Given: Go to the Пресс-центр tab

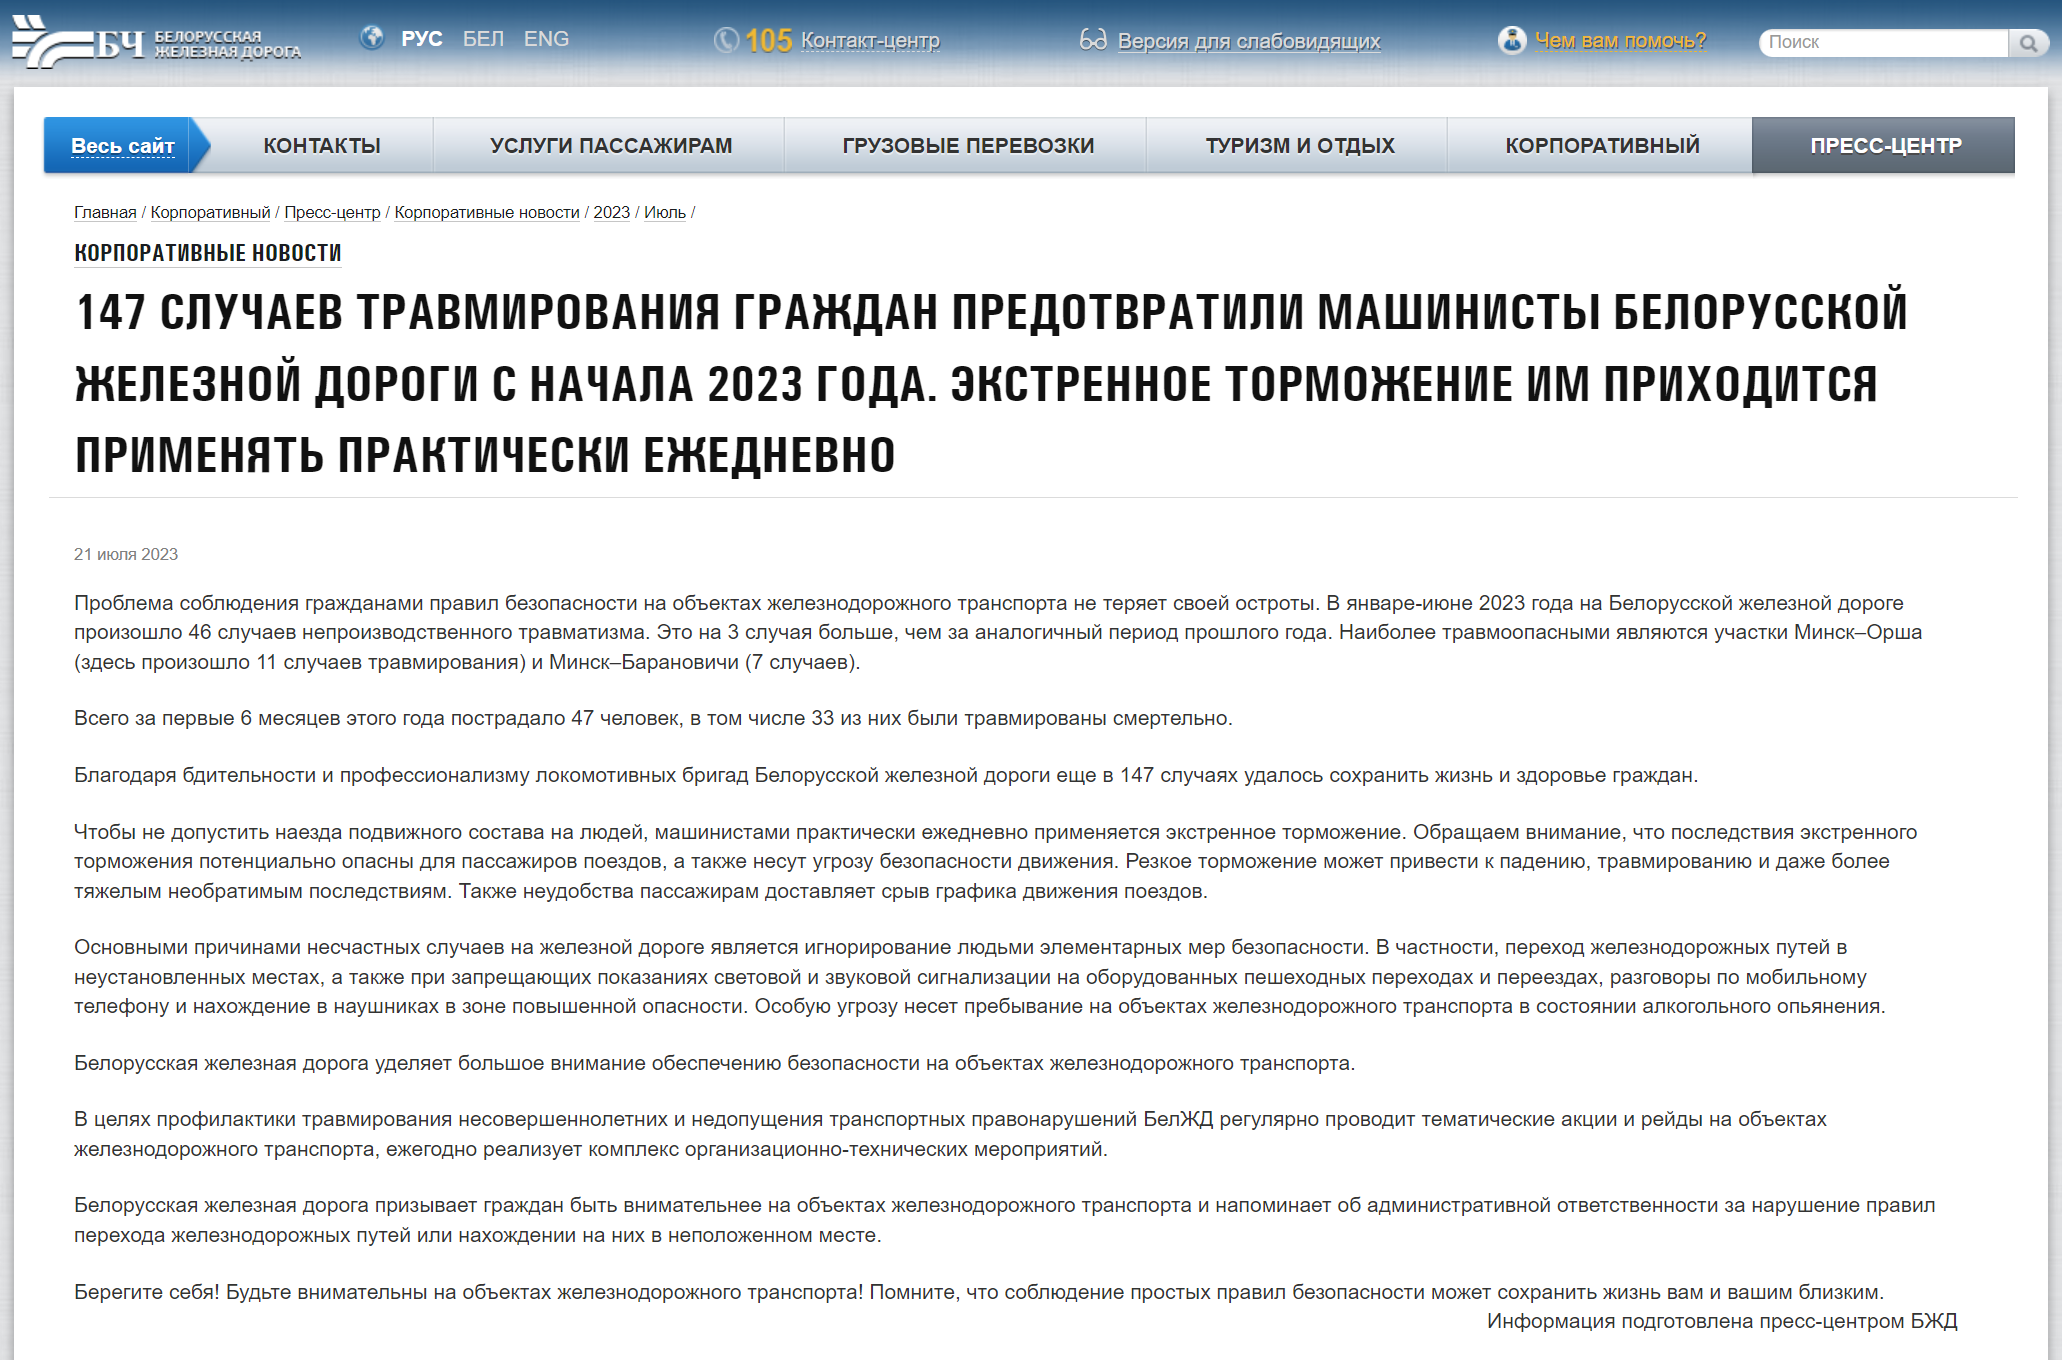Looking at the screenshot, I should click(1884, 146).
